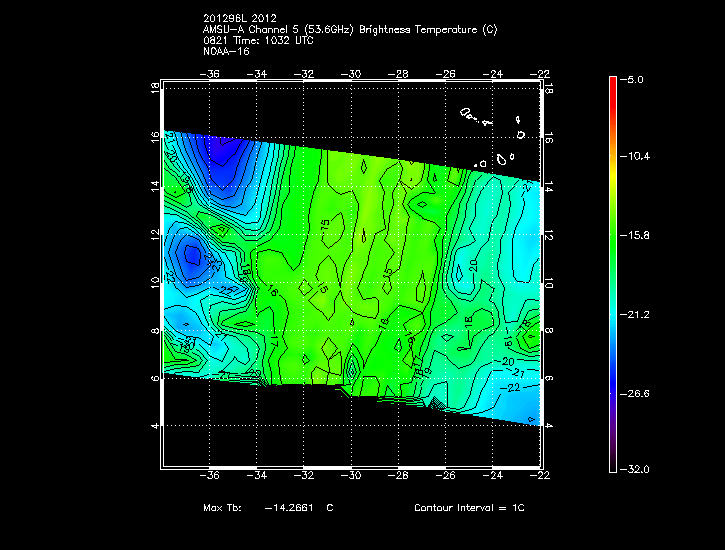Click the -30 longitude label on bottom axis

351,477
